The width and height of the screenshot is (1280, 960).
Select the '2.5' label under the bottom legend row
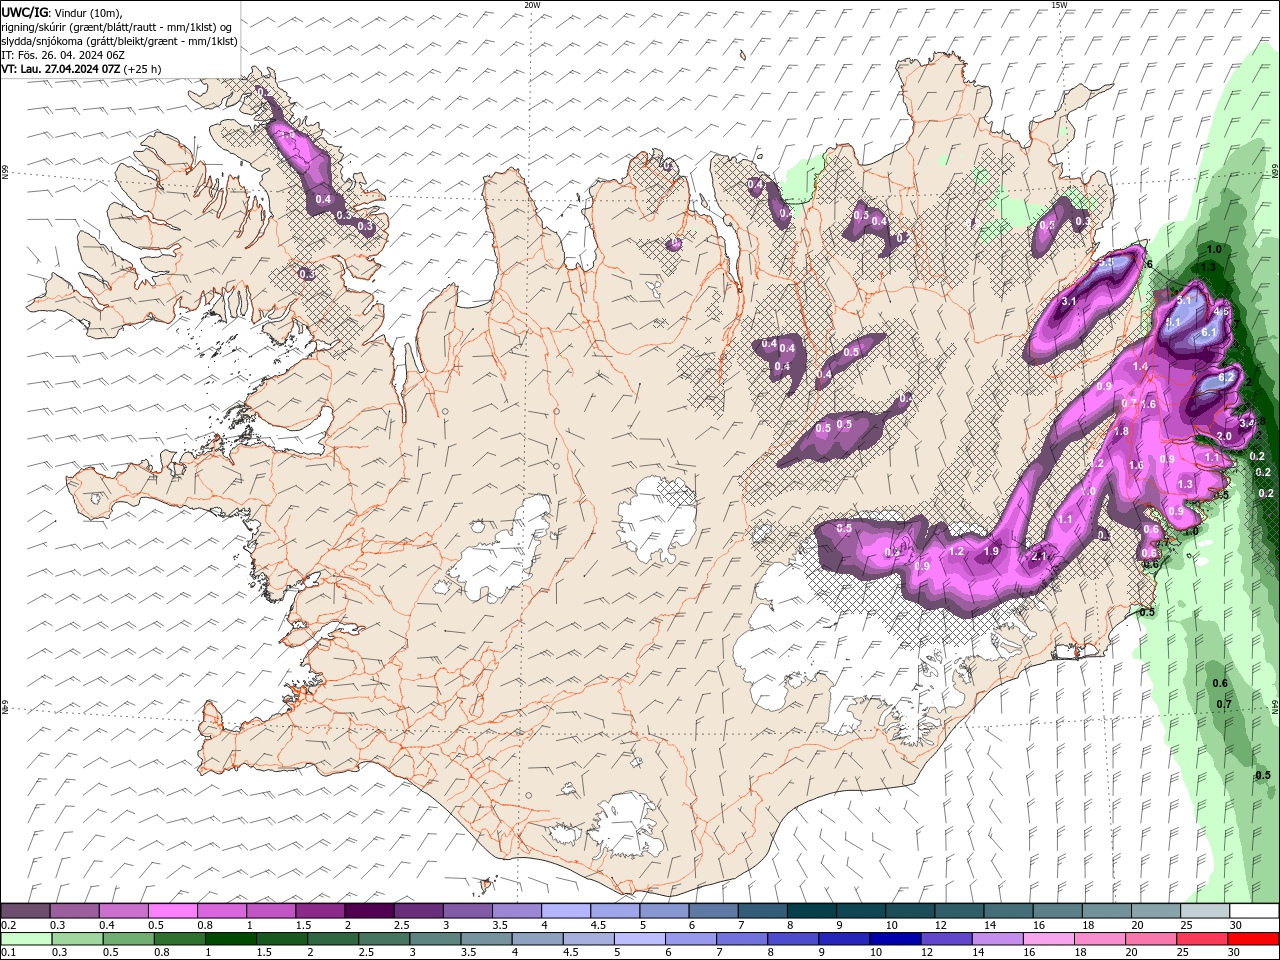click(367, 953)
